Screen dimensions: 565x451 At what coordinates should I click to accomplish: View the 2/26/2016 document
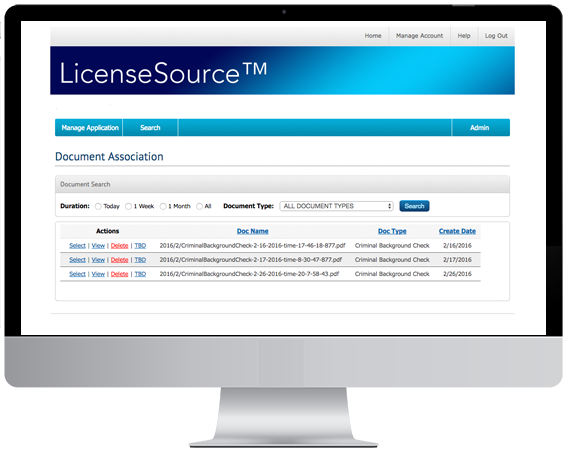[x=98, y=274]
